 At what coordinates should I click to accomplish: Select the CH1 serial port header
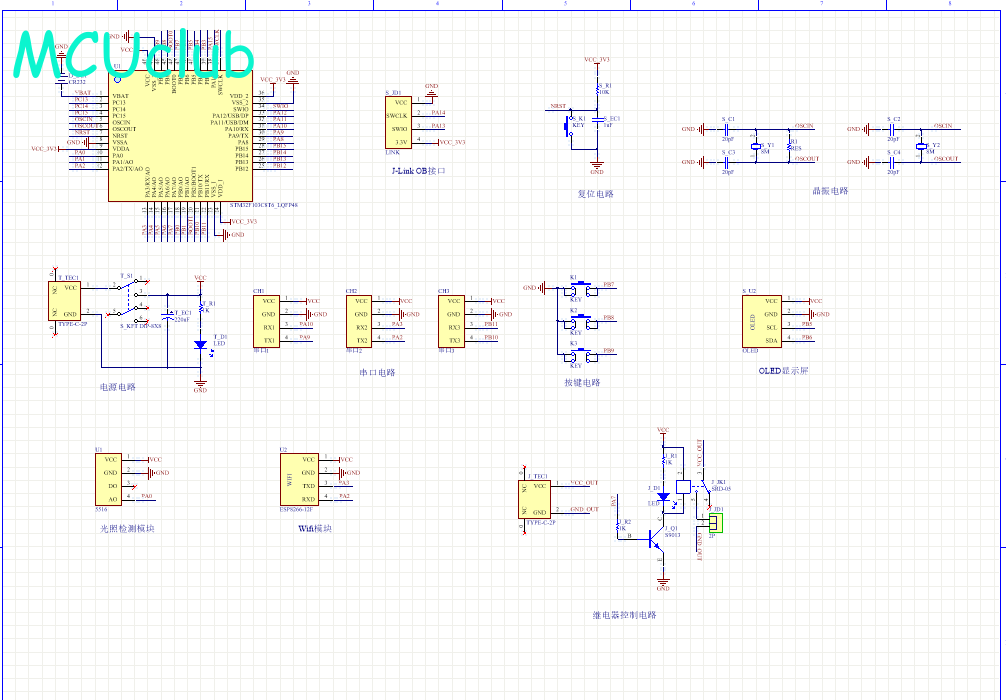(268, 320)
